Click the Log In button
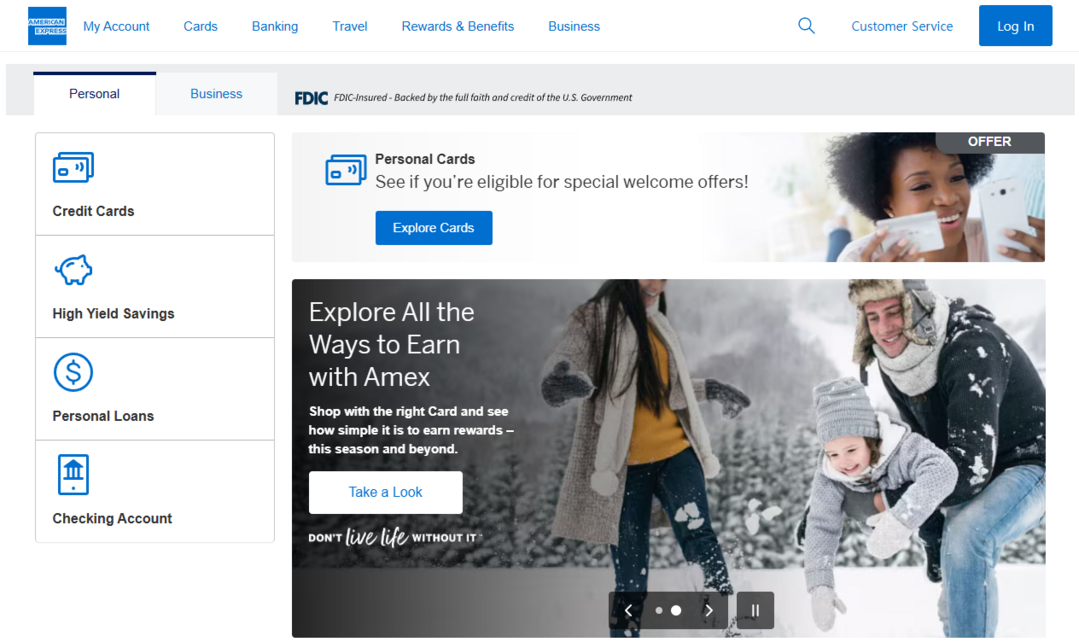This screenshot has height=642, width=1079. [1015, 26]
